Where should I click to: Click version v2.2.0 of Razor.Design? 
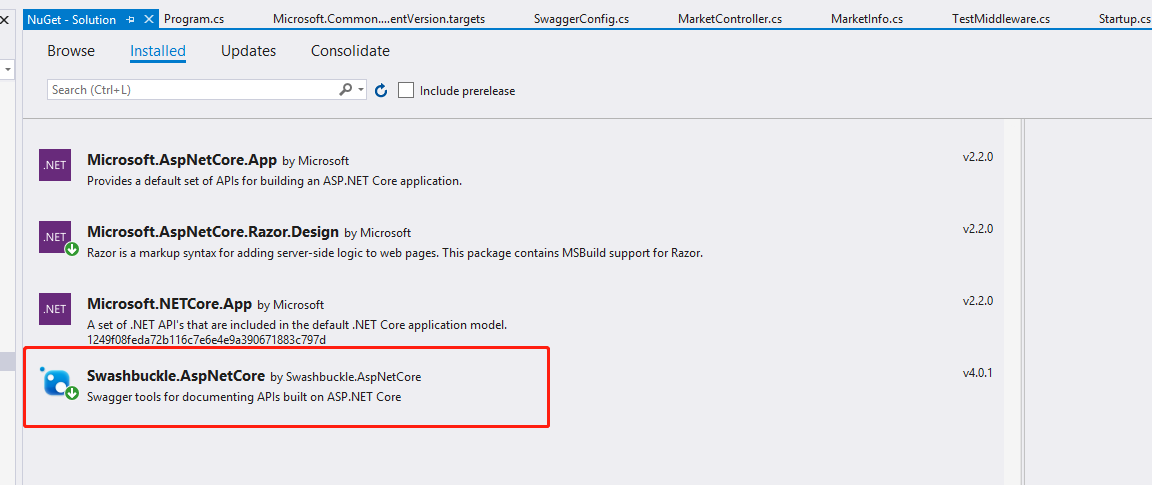pyautogui.click(x=978, y=229)
